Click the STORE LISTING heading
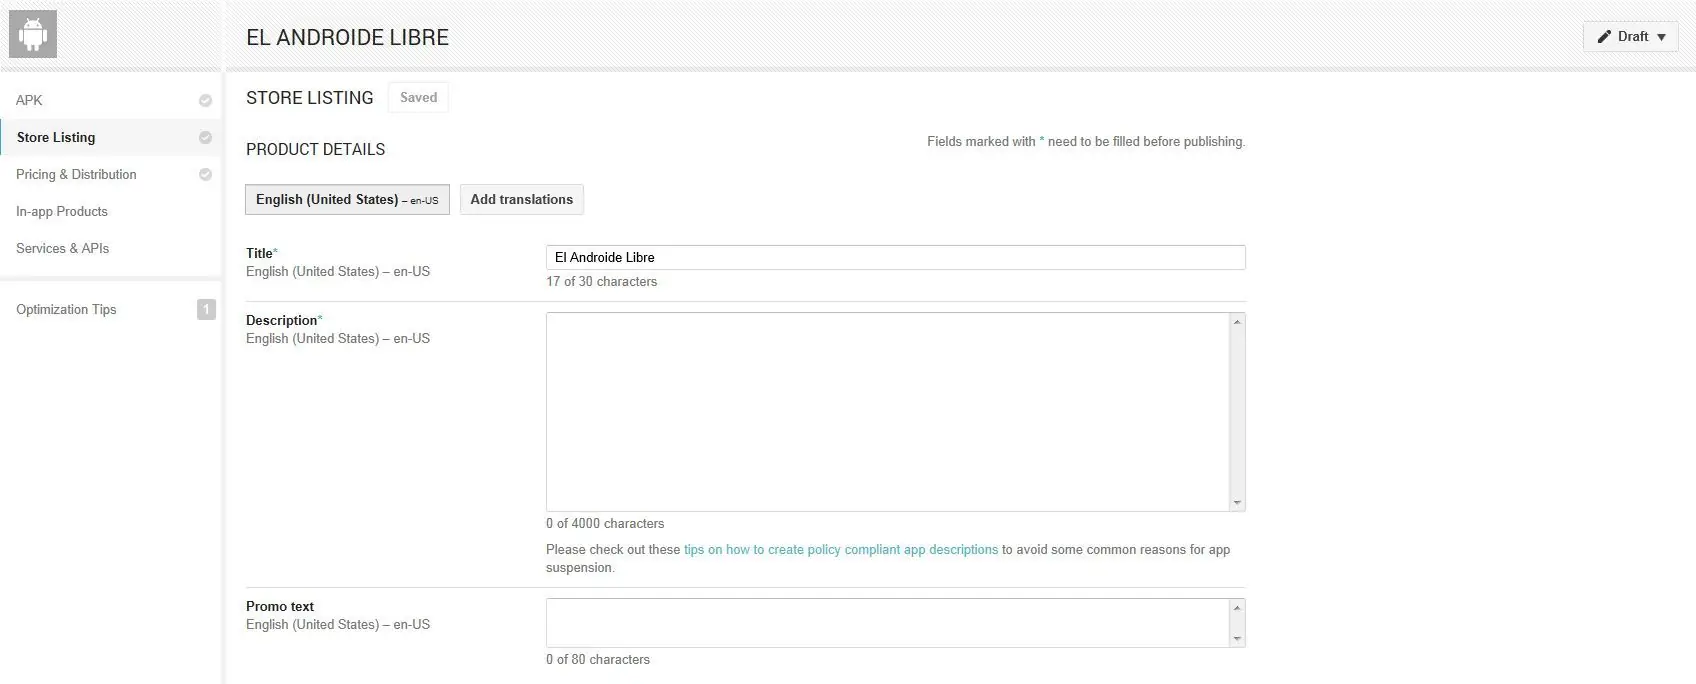Image resolution: width=1696 pixels, height=684 pixels. tap(309, 97)
